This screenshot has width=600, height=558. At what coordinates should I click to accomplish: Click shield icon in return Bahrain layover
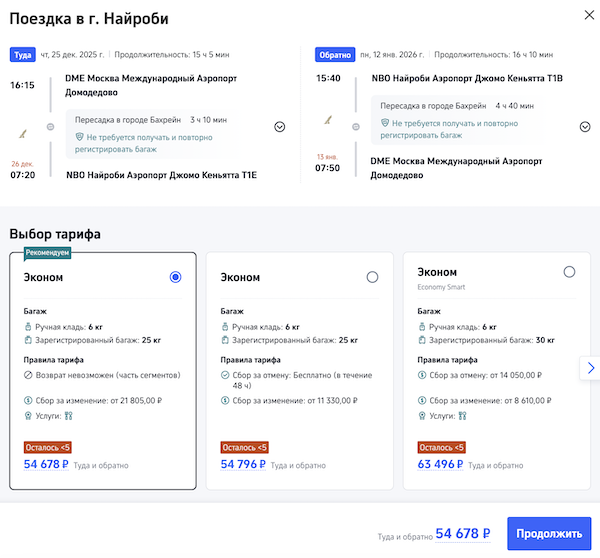click(385, 122)
